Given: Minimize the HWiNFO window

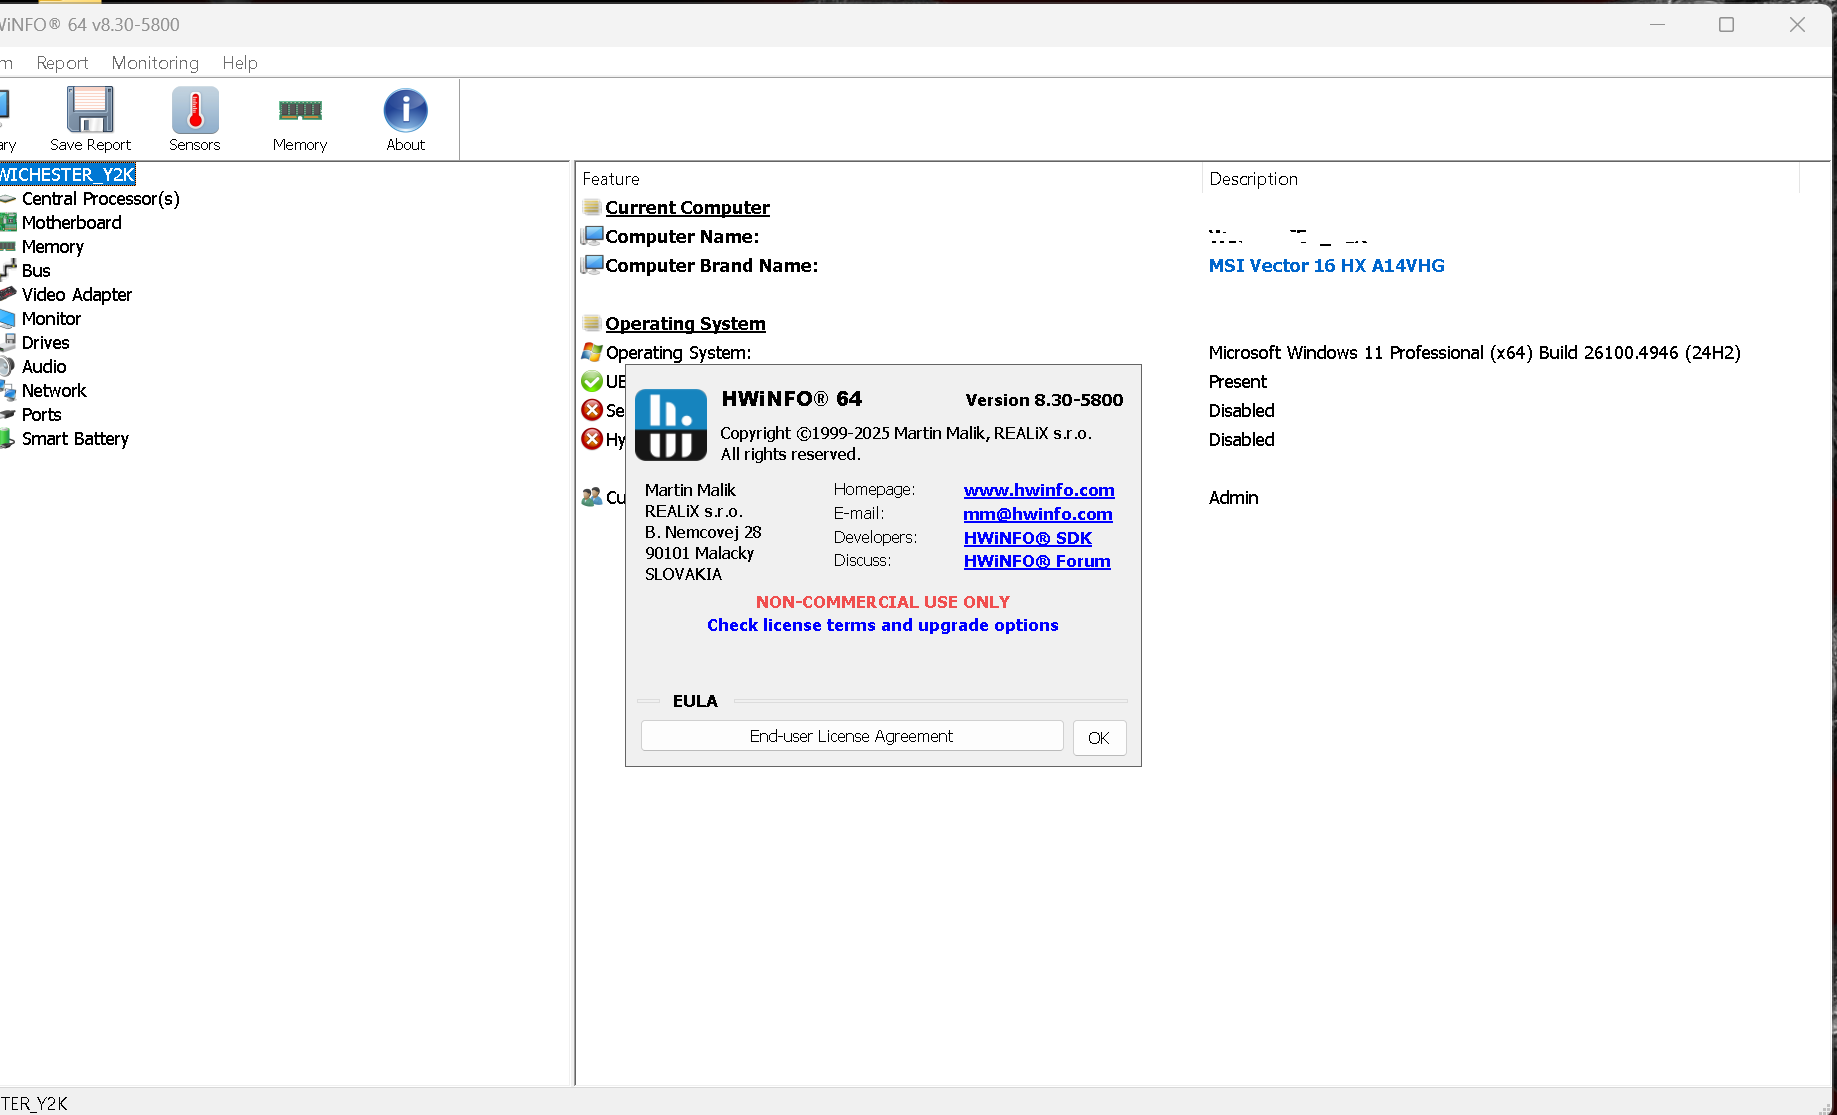Looking at the screenshot, I should tap(1657, 25).
